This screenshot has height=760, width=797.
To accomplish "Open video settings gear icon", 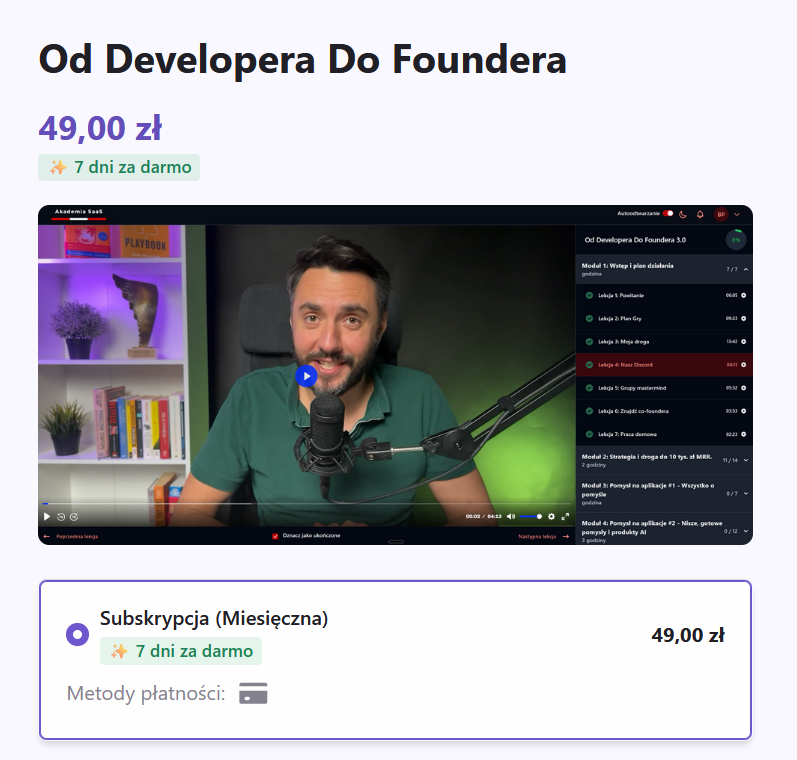I will (x=551, y=516).
